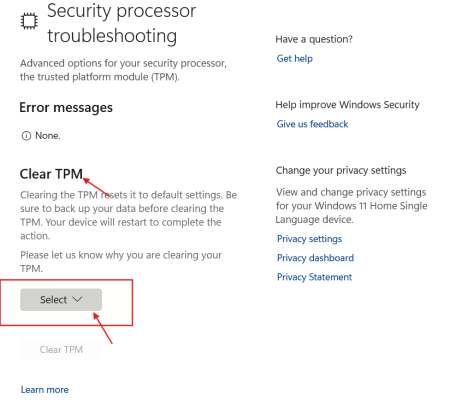This screenshot has width=450, height=400.
Task: Click the Error messages heading
Action: pyautogui.click(x=66, y=108)
